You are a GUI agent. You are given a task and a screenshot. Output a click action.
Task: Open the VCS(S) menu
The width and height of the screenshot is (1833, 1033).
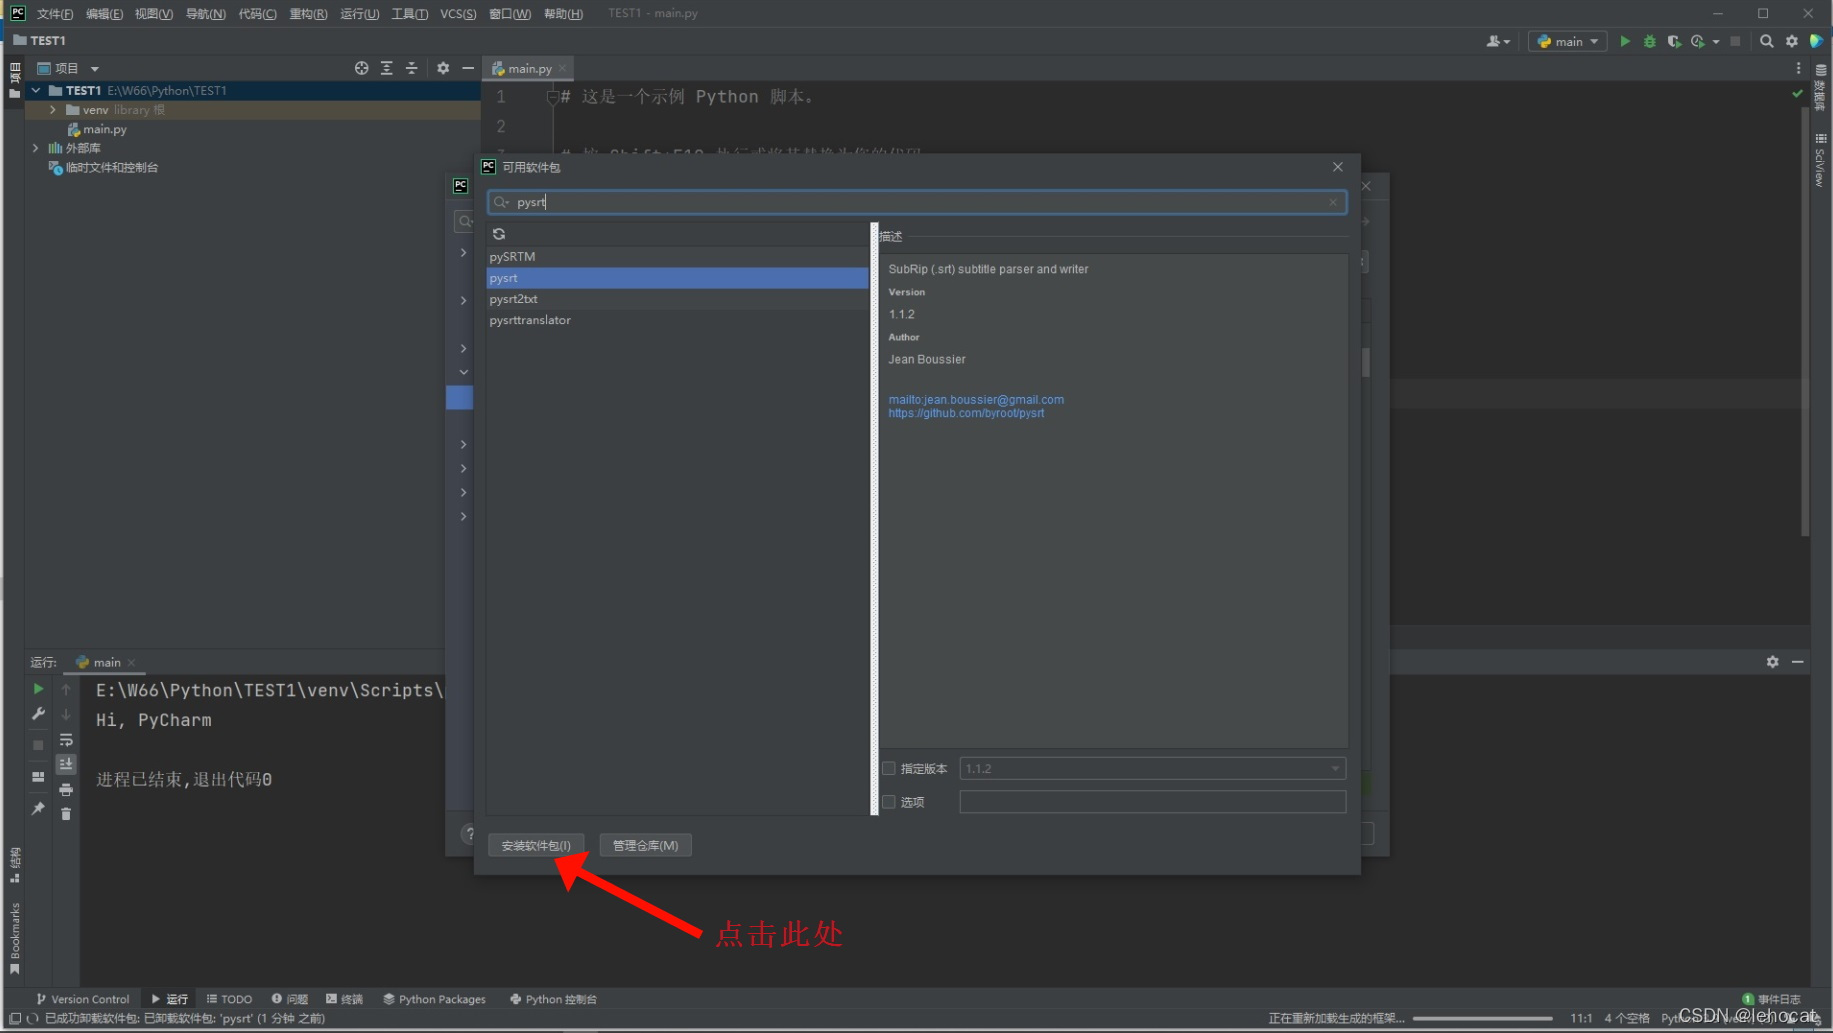[x=458, y=14]
